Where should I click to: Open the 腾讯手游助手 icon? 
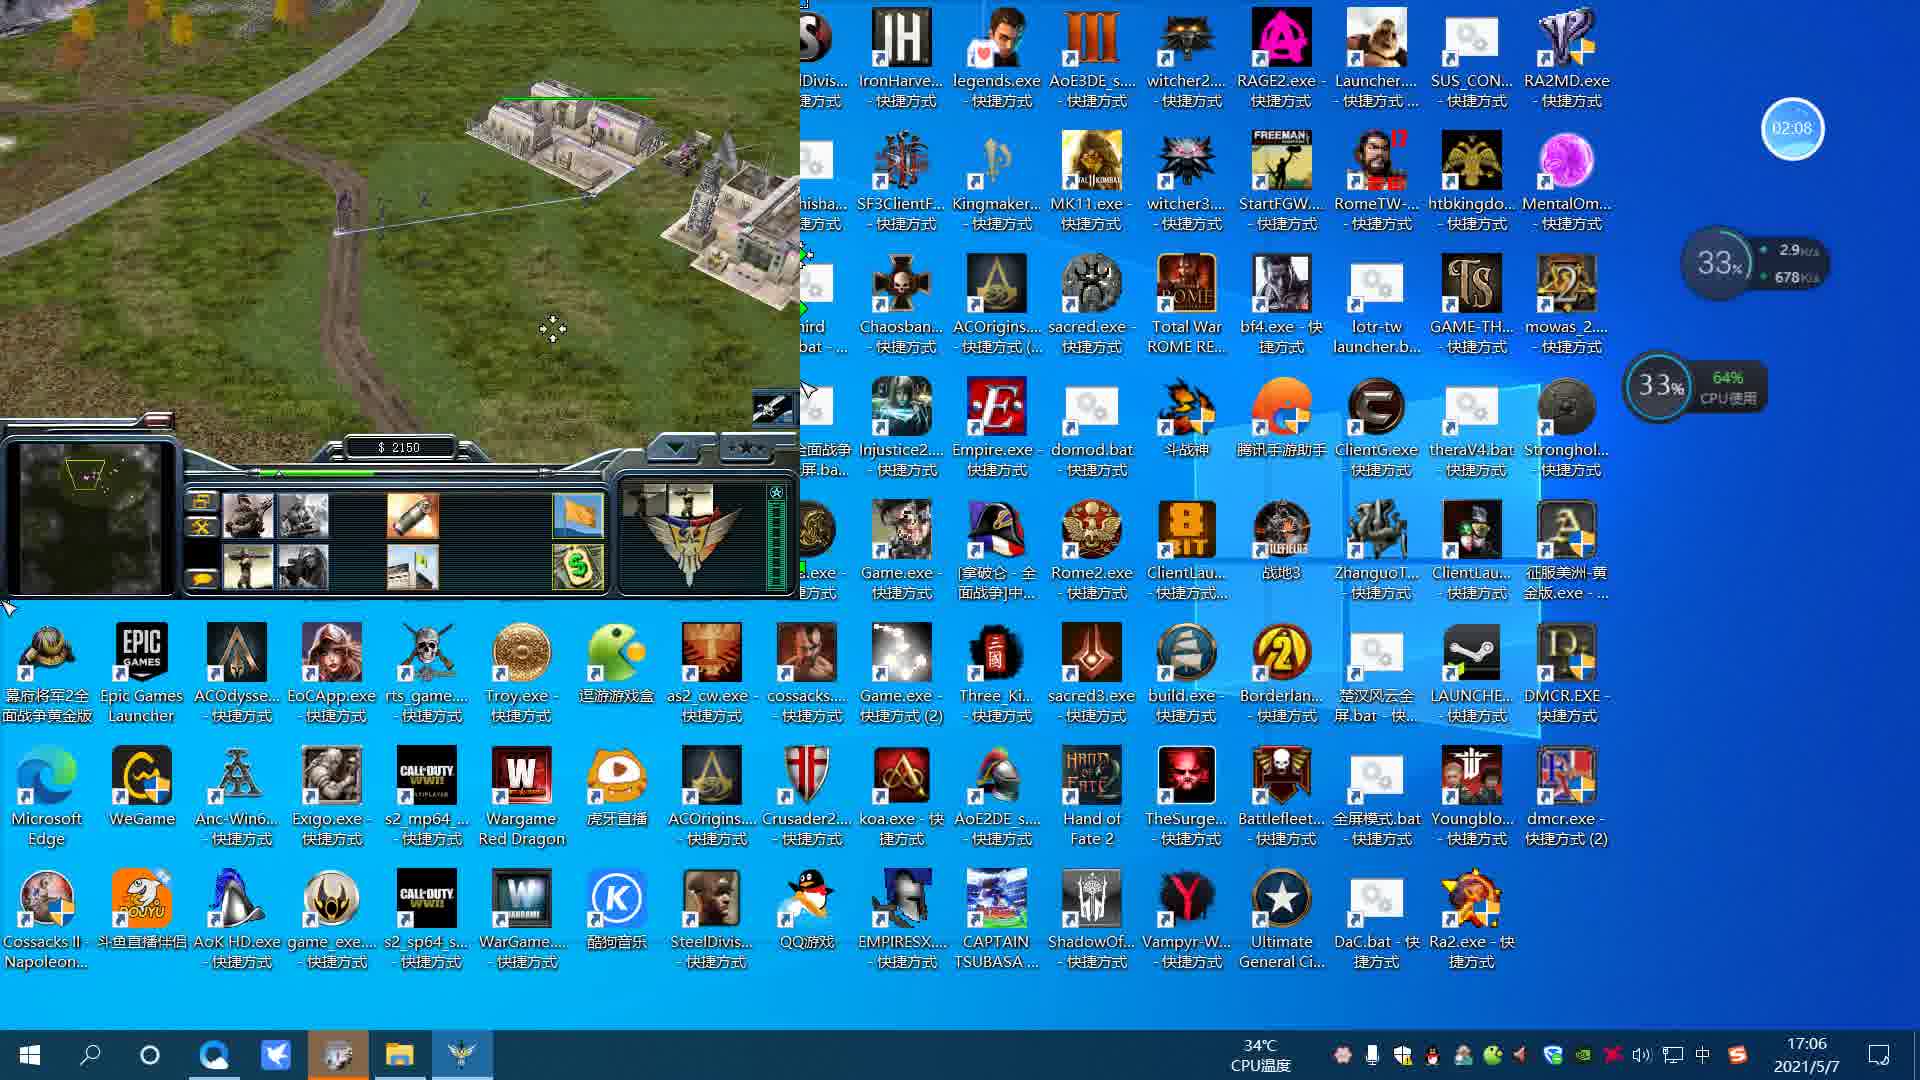click(x=1281, y=419)
